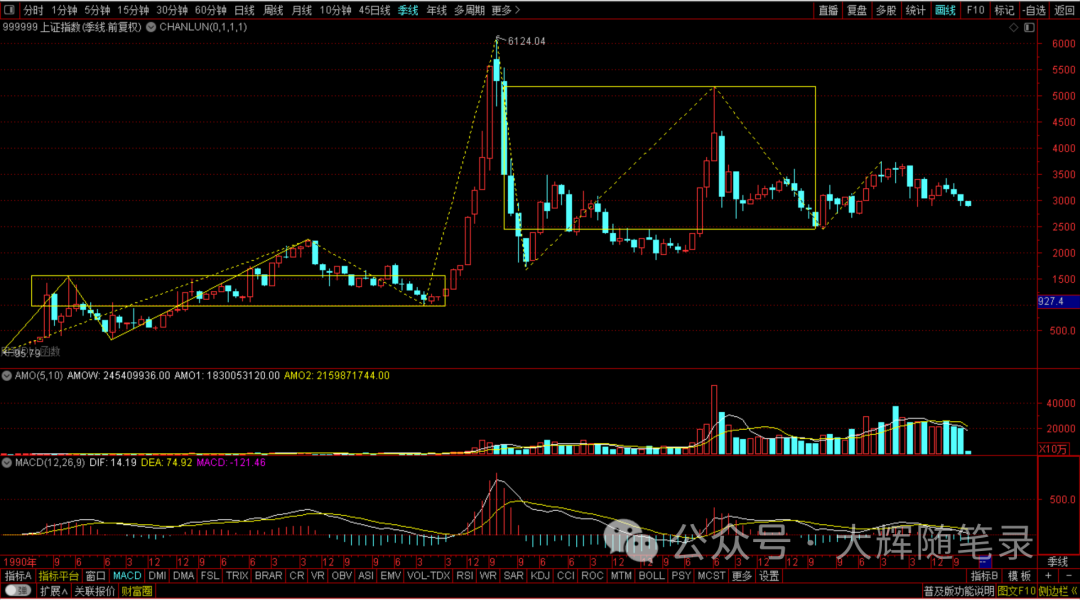Screen dimensions: 1080x600
Task: Open the 指标平台 tab
Action: coord(59,576)
